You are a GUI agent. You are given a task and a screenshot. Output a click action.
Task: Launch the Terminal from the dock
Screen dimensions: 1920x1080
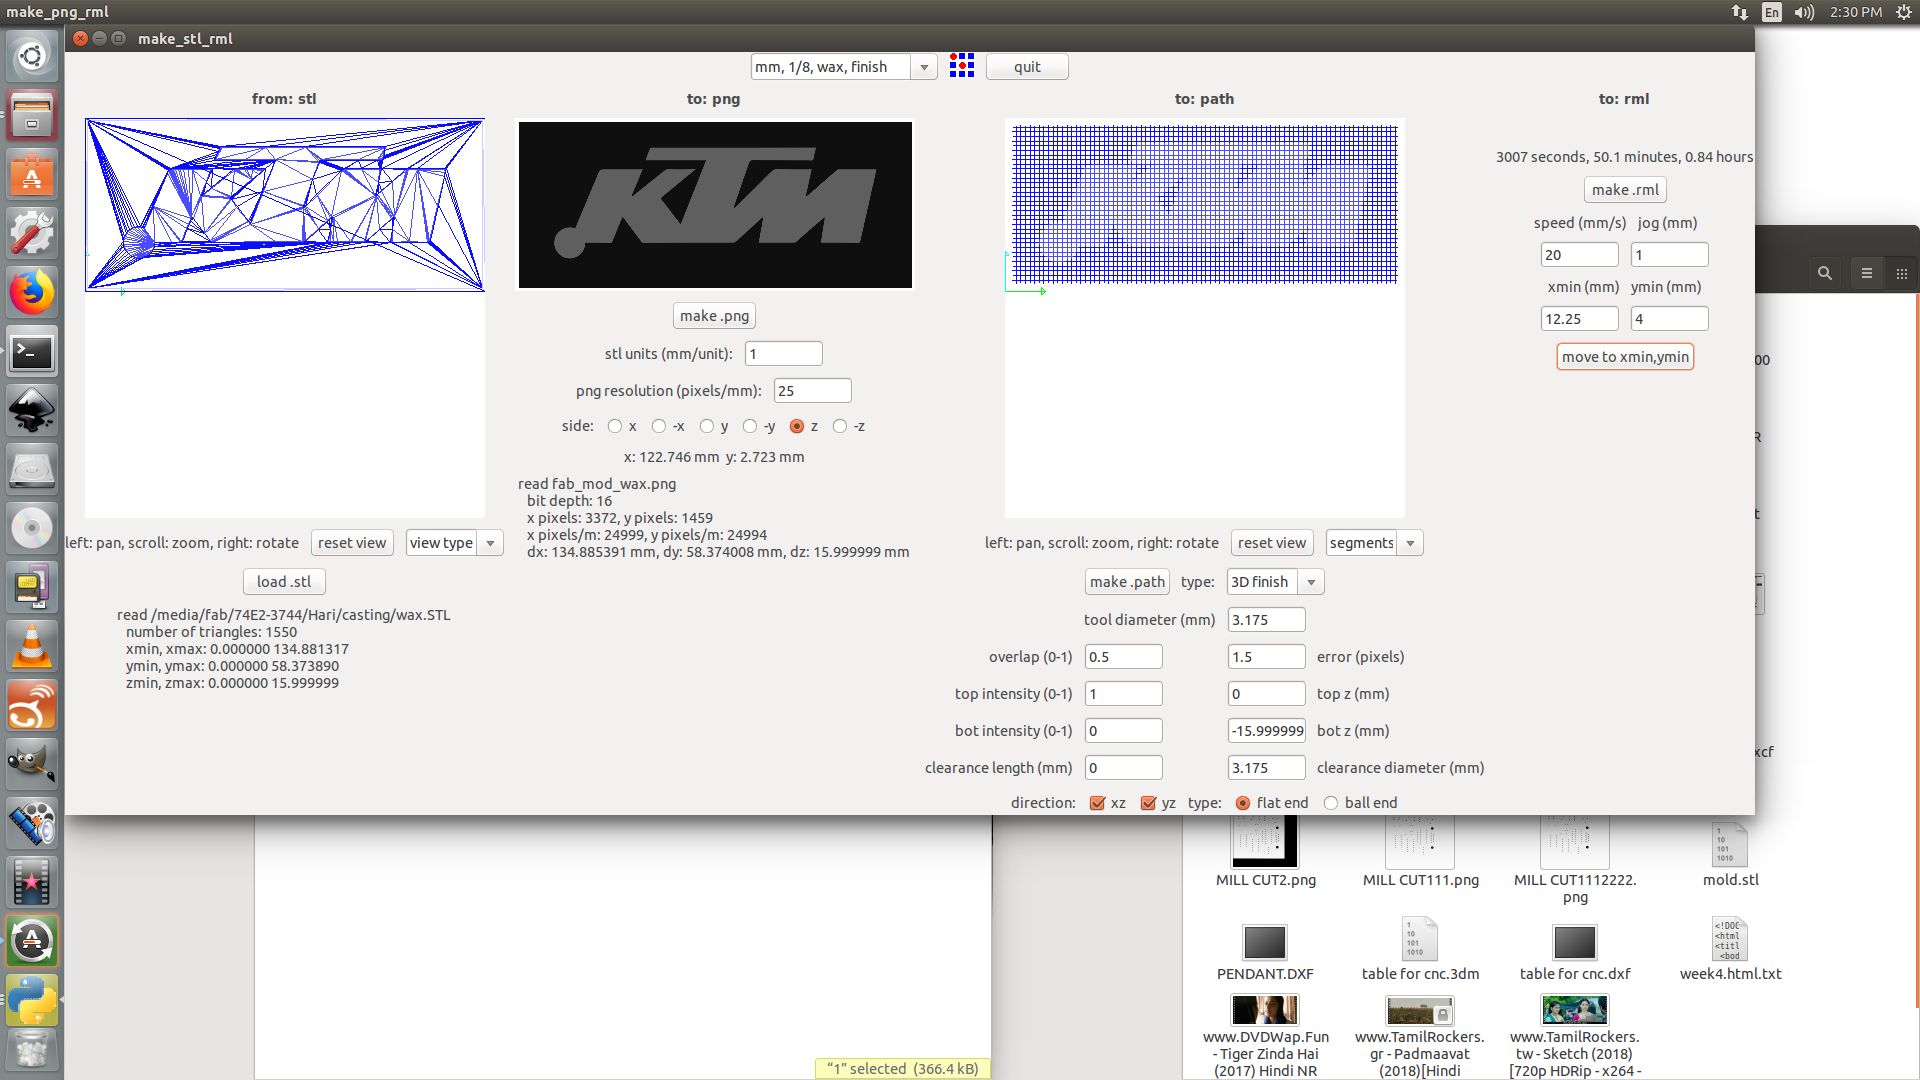(32, 352)
